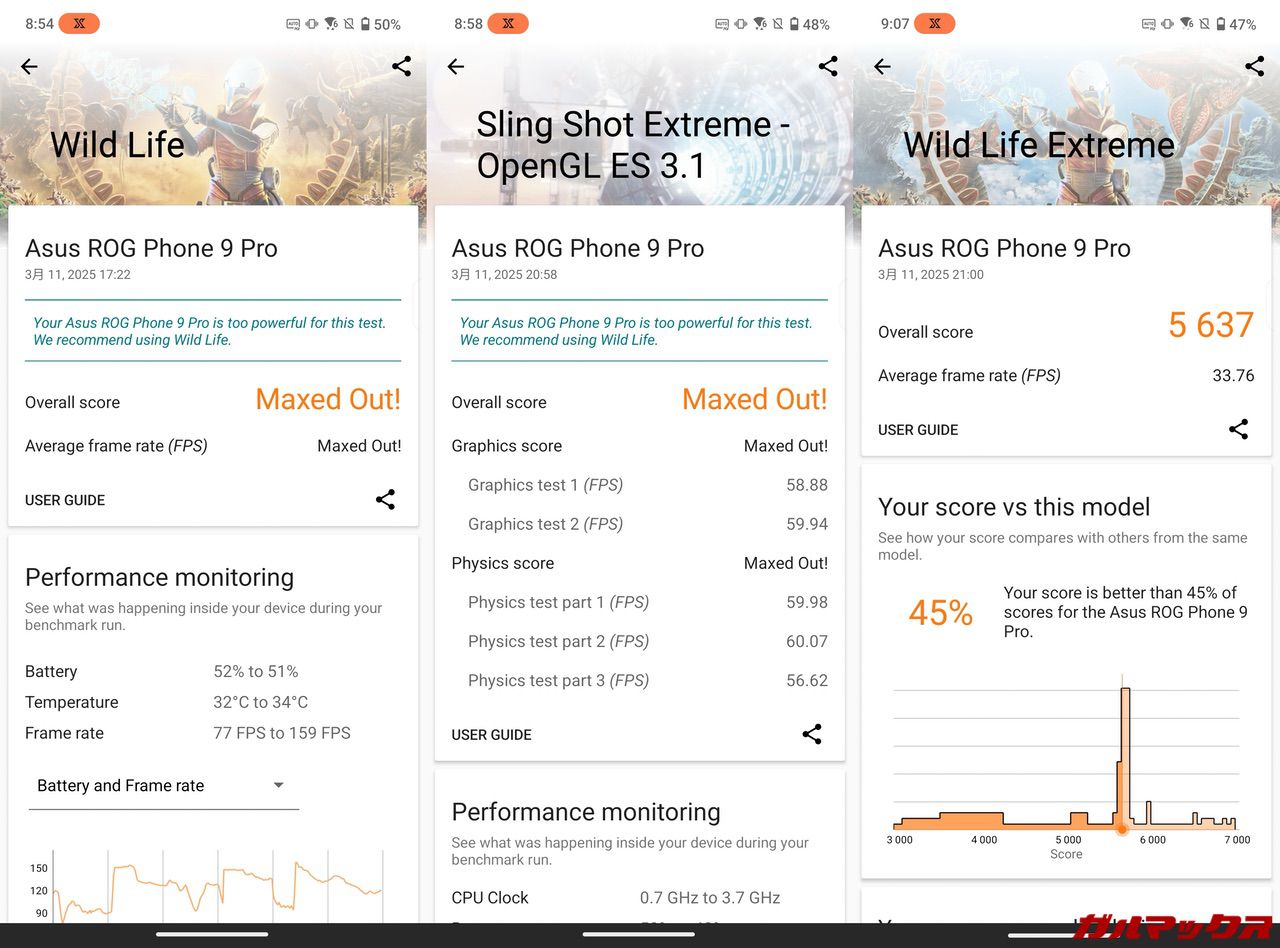Share the Wild Life result card

(x=385, y=500)
